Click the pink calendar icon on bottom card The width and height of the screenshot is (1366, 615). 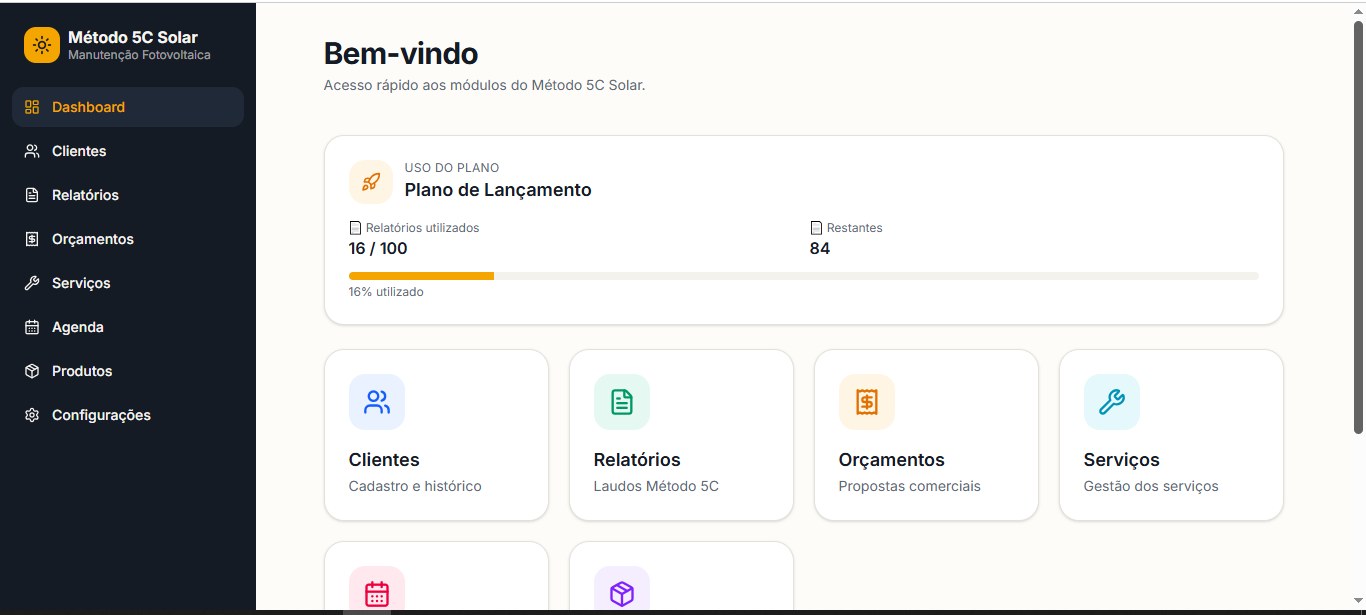pyautogui.click(x=377, y=594)
